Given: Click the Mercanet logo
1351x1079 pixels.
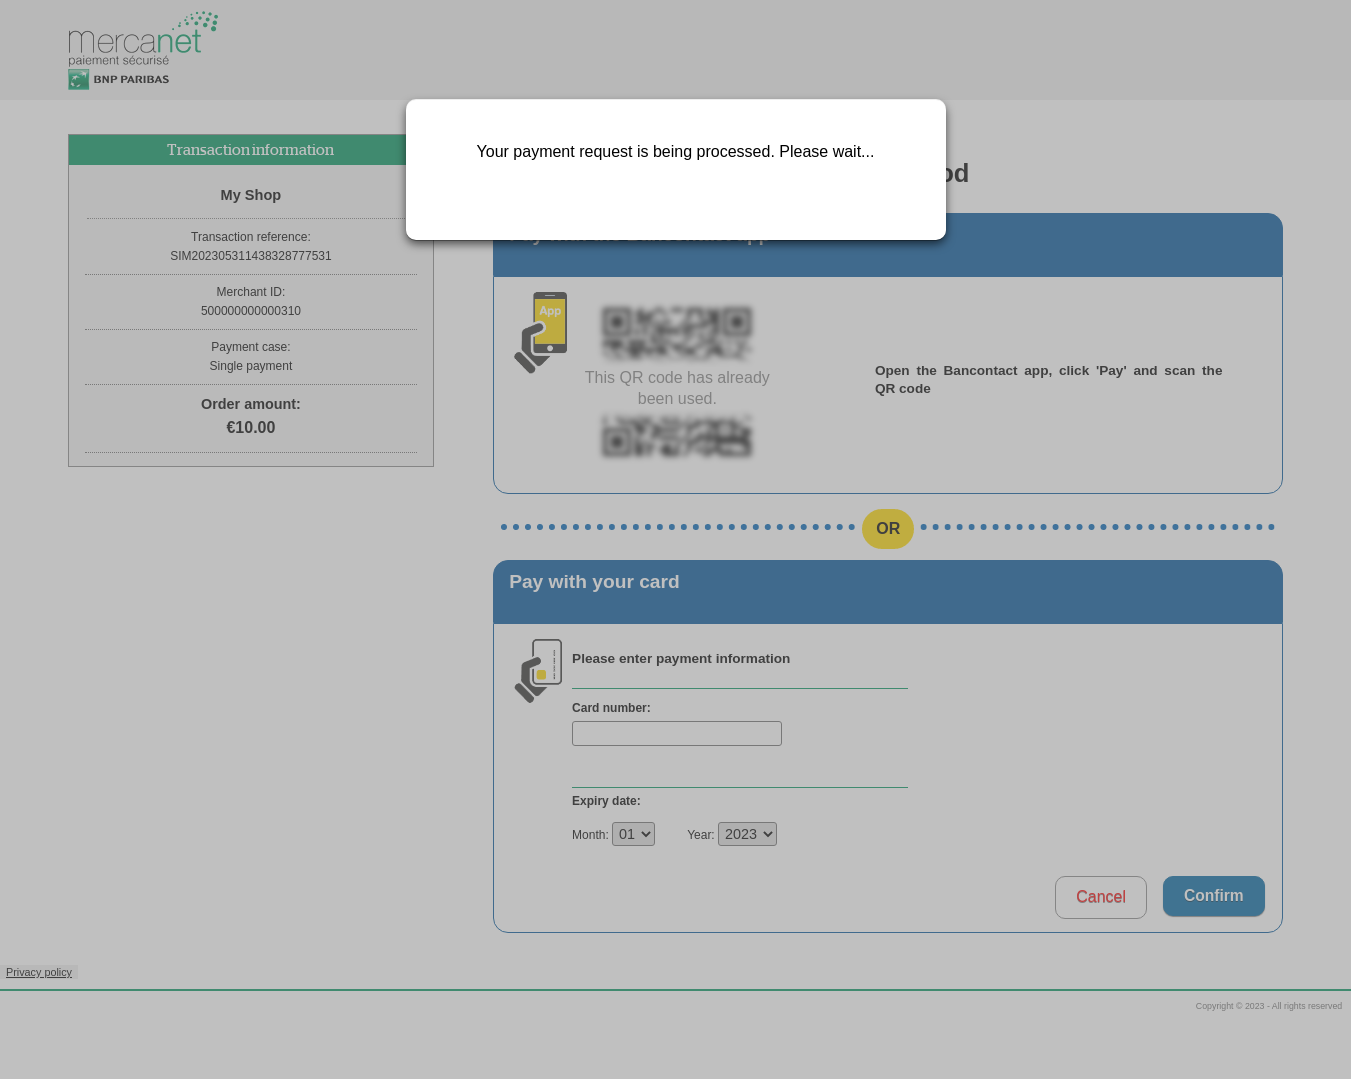Looking at the screenshot, I should click(142, 38).
